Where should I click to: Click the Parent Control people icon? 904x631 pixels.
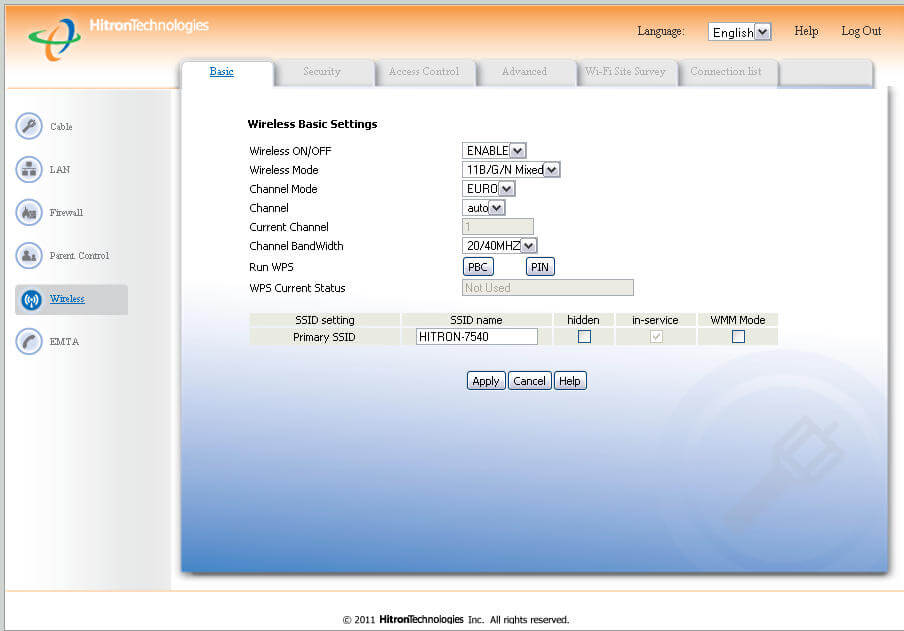click(29, 256)
